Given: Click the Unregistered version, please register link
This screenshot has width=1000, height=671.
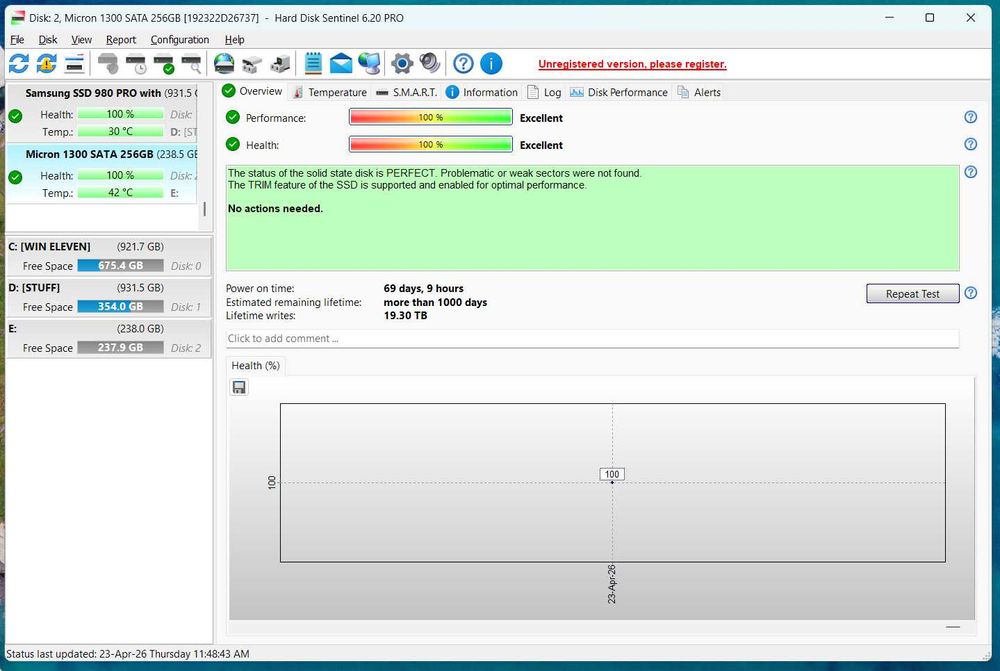Looking at the screenshot, I should [x=632, y=64].
